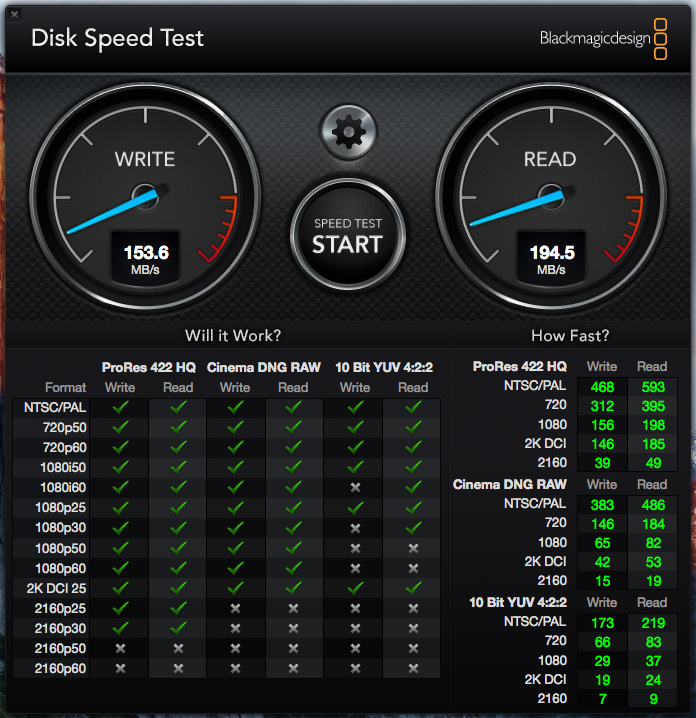Click Cinema DNG NTSC/PAL write value 383
This screenshot has width=696, height=718.
pos(602,505)
